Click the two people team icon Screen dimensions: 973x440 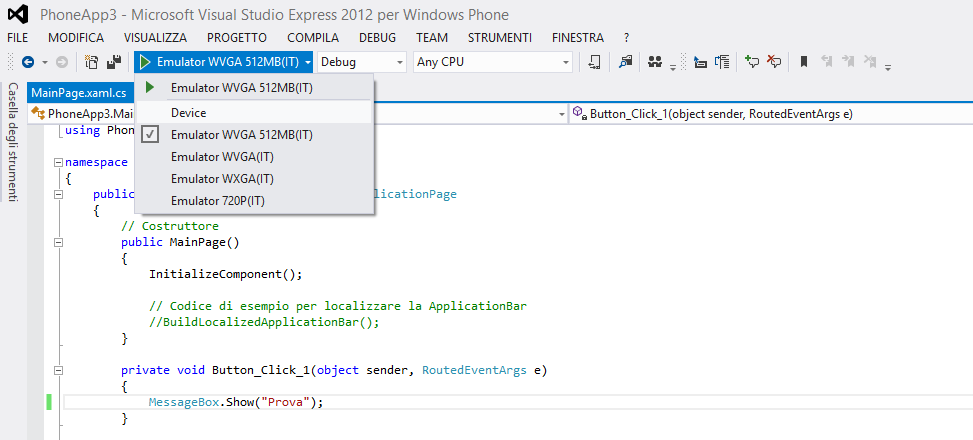(x=655, y=62)
